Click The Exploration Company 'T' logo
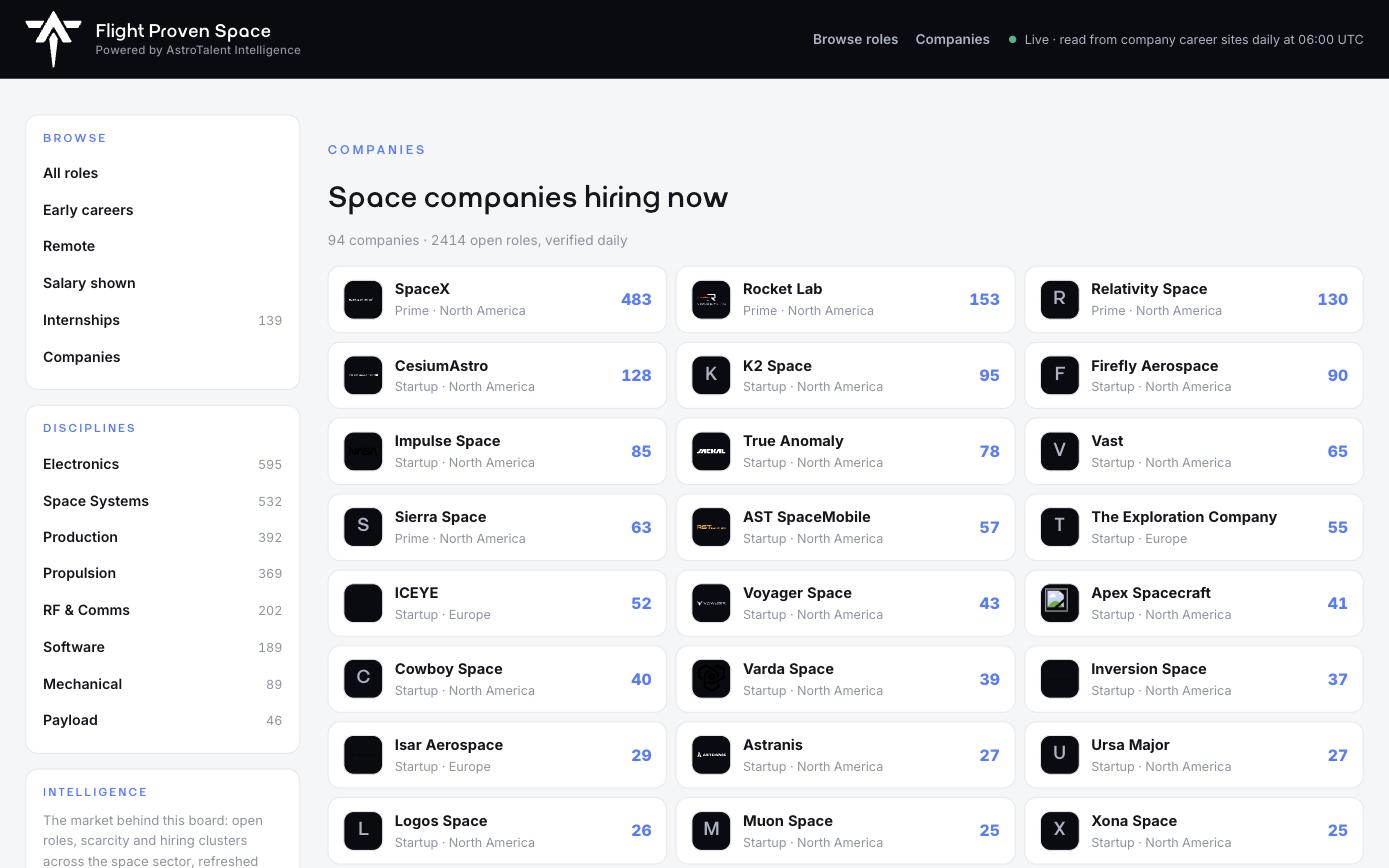The height and width of the screenshot is (868, 1389). point(1059,527)
